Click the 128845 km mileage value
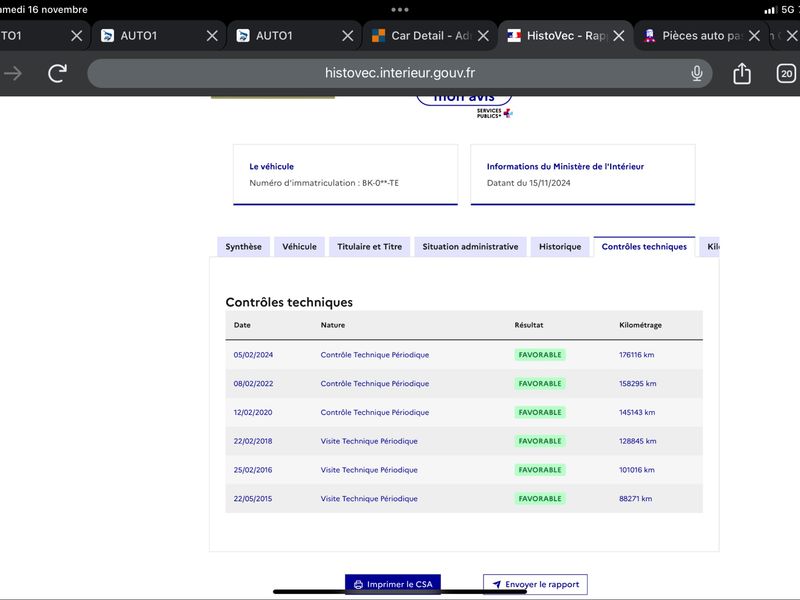The height and width of the screenshot is (600, 800). coord(638,441)
